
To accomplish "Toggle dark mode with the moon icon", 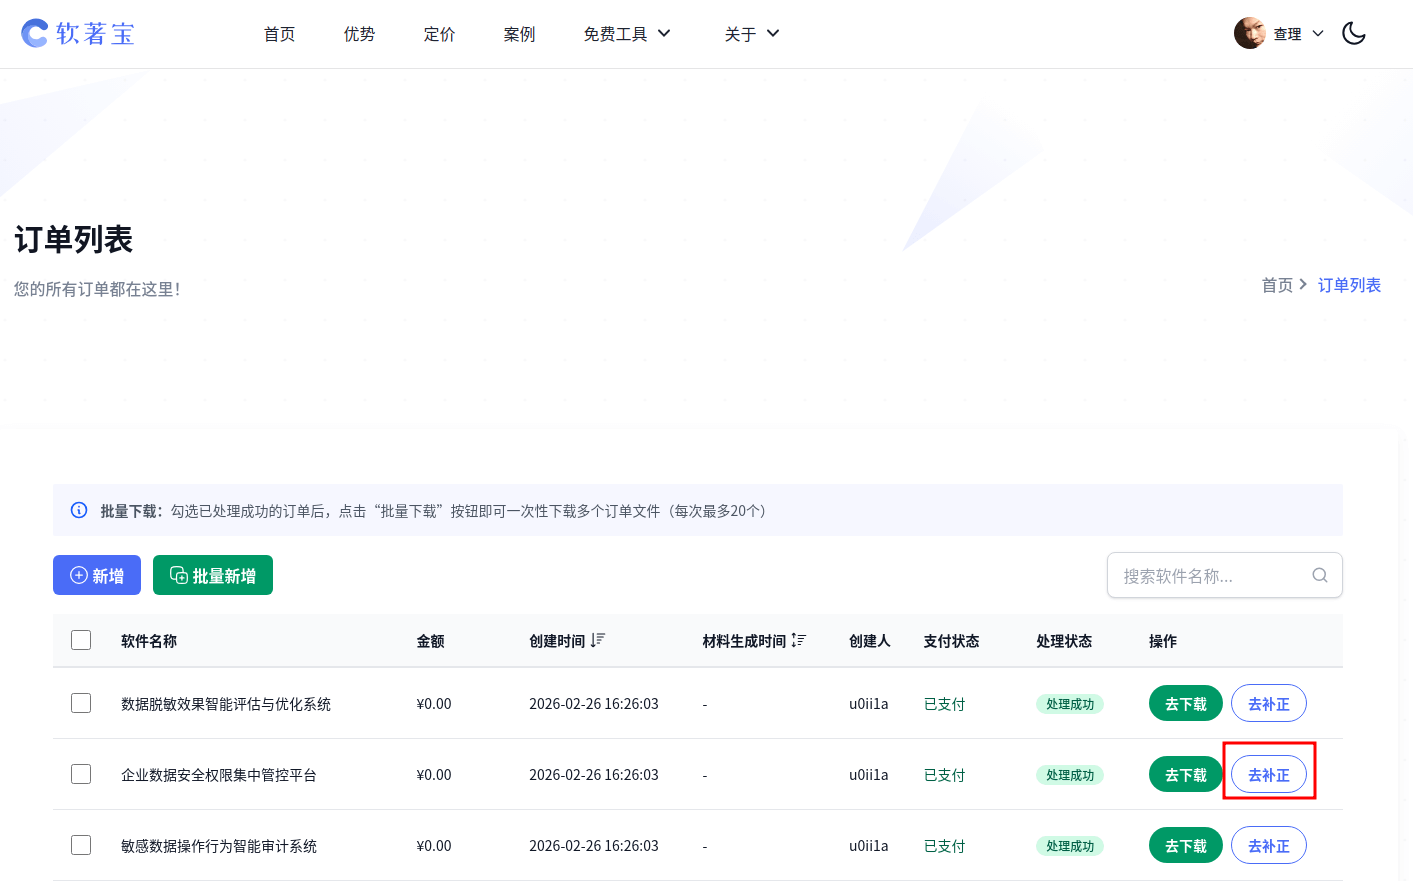I will pyautogui.click(x=1354, y=33).
